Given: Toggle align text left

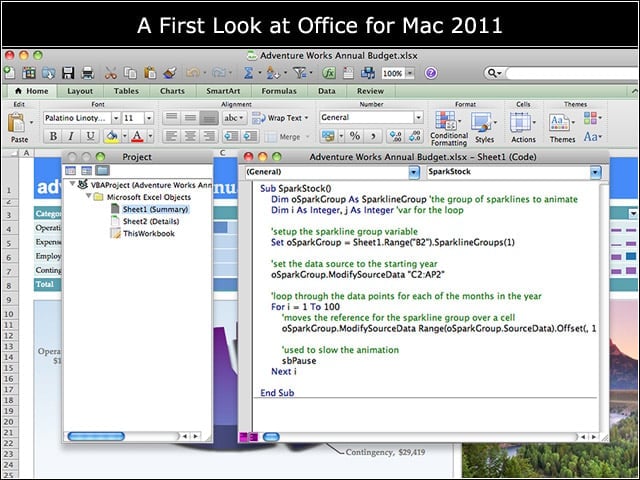Looking at the screenshot, I should point(171,136).
